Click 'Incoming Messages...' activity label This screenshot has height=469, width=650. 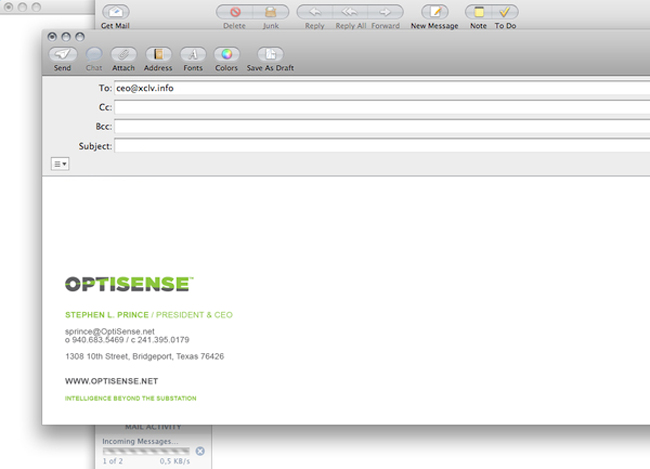(140, 441)
